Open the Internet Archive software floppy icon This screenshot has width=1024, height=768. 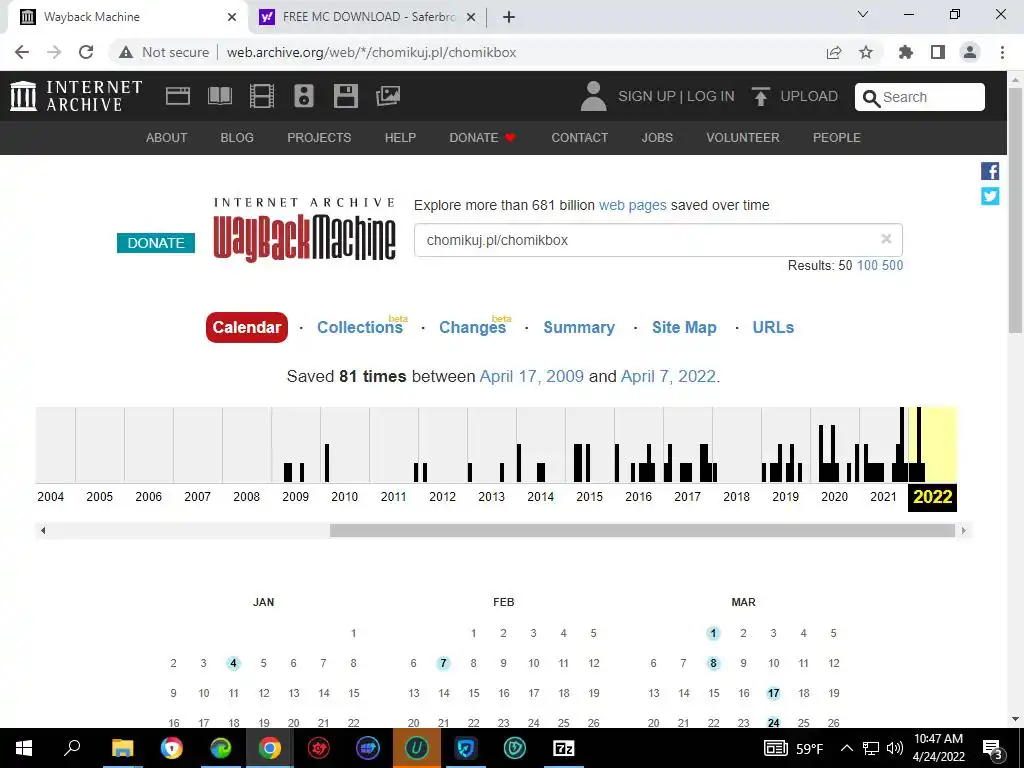tap(345, 97)
